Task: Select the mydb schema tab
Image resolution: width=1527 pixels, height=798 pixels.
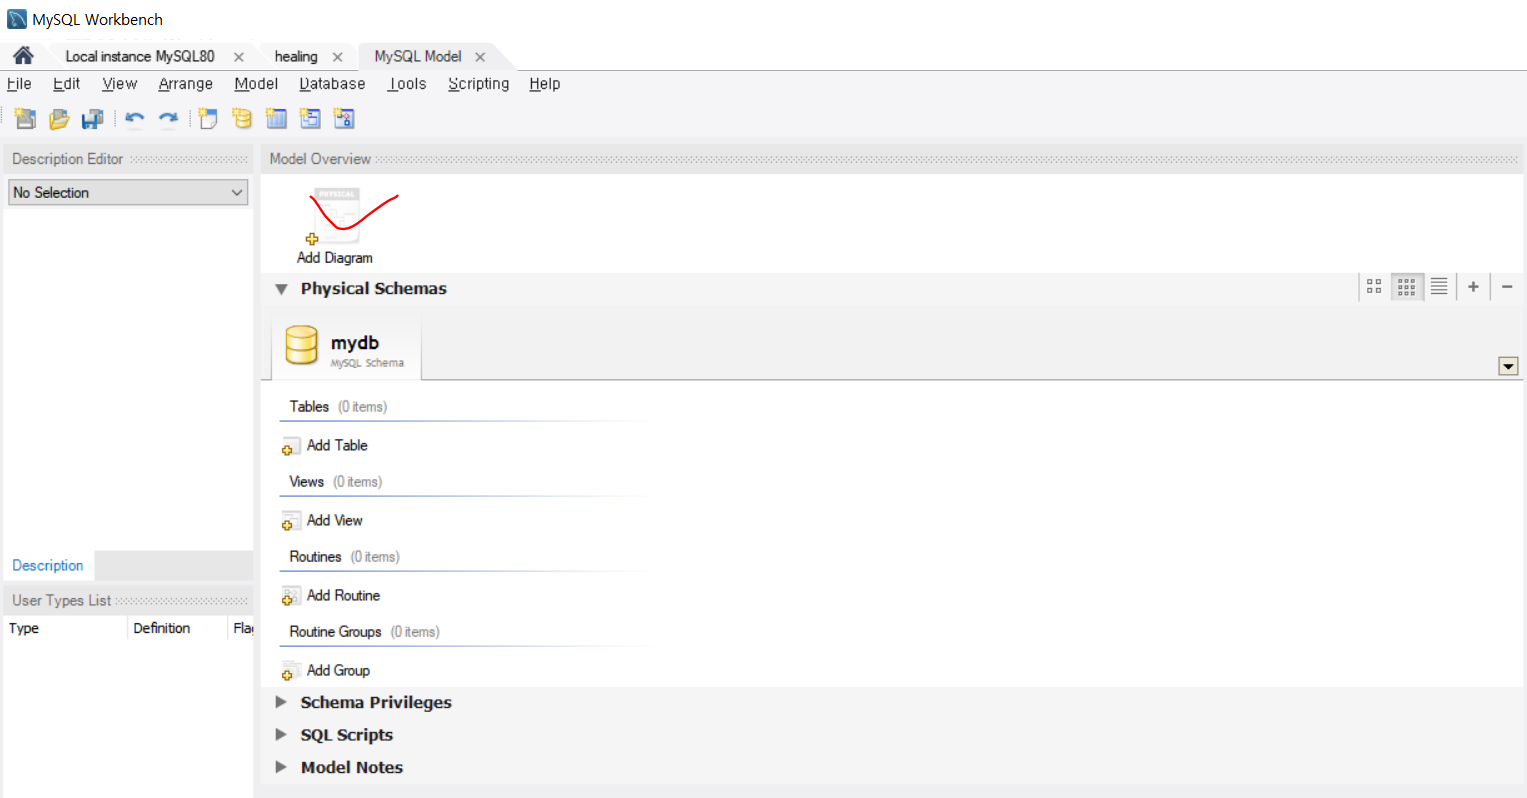Action: [346, 349]
